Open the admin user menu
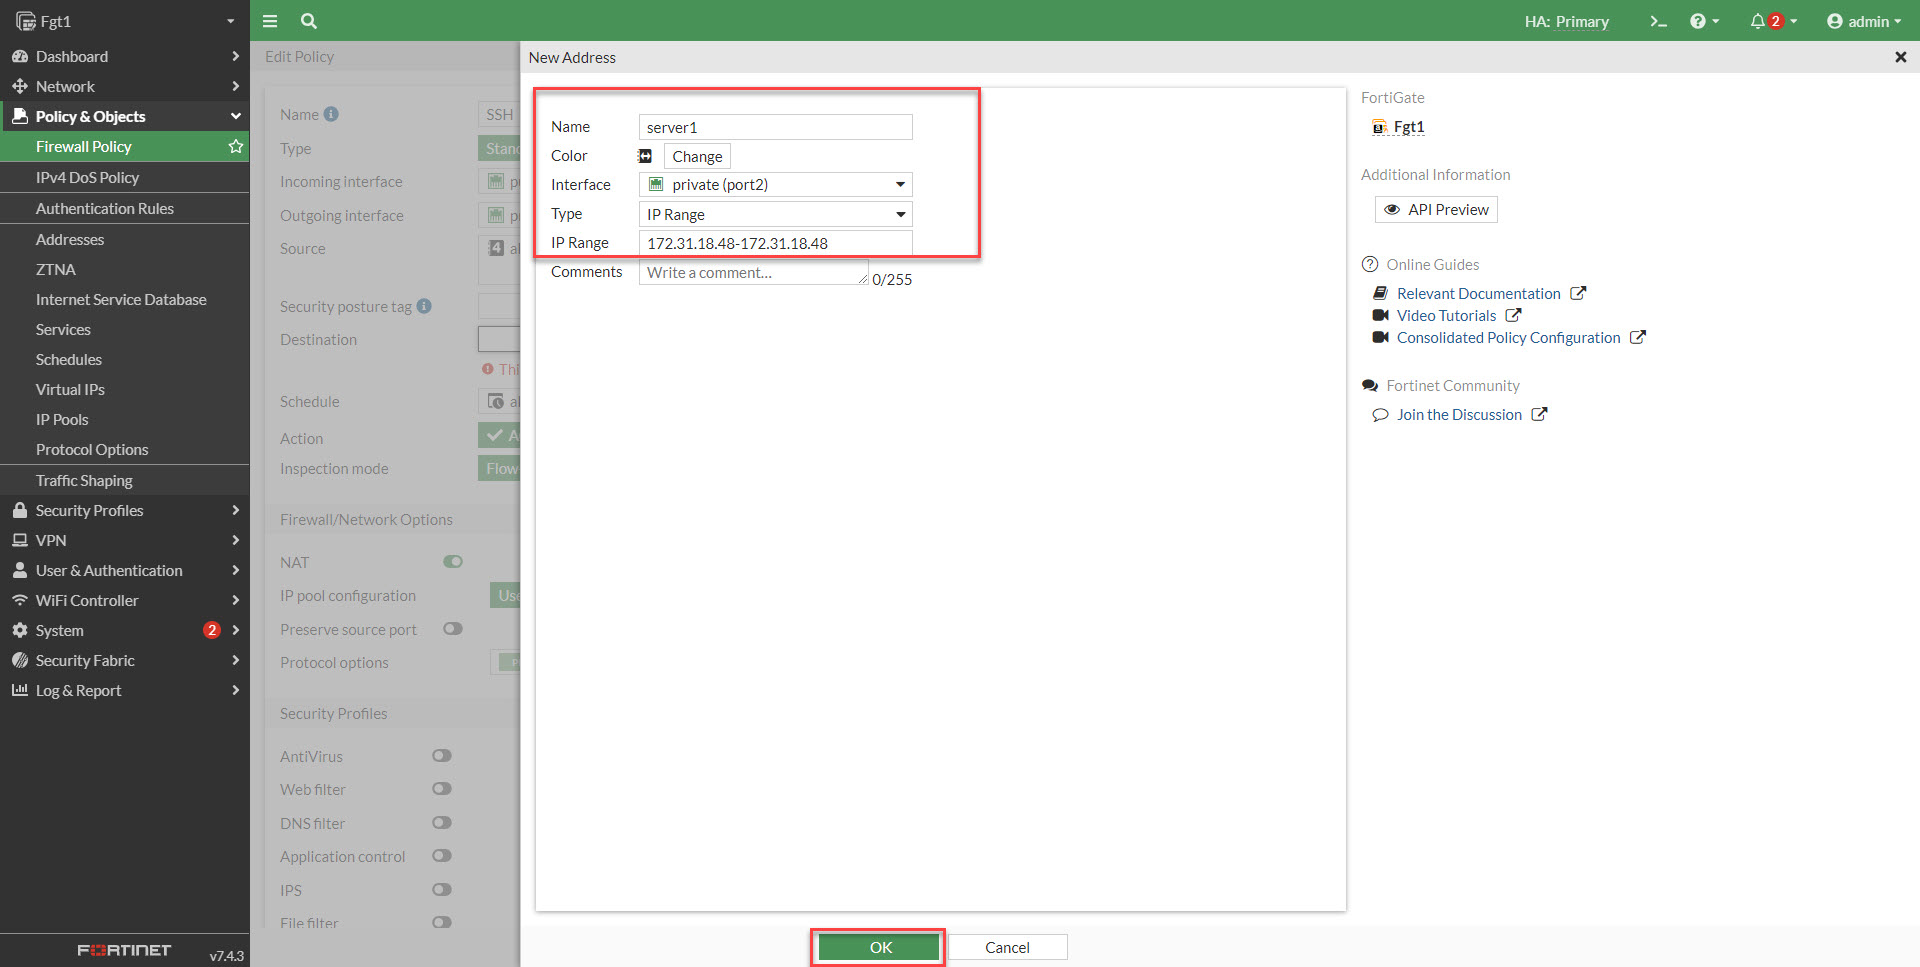 click(1864, 21)
